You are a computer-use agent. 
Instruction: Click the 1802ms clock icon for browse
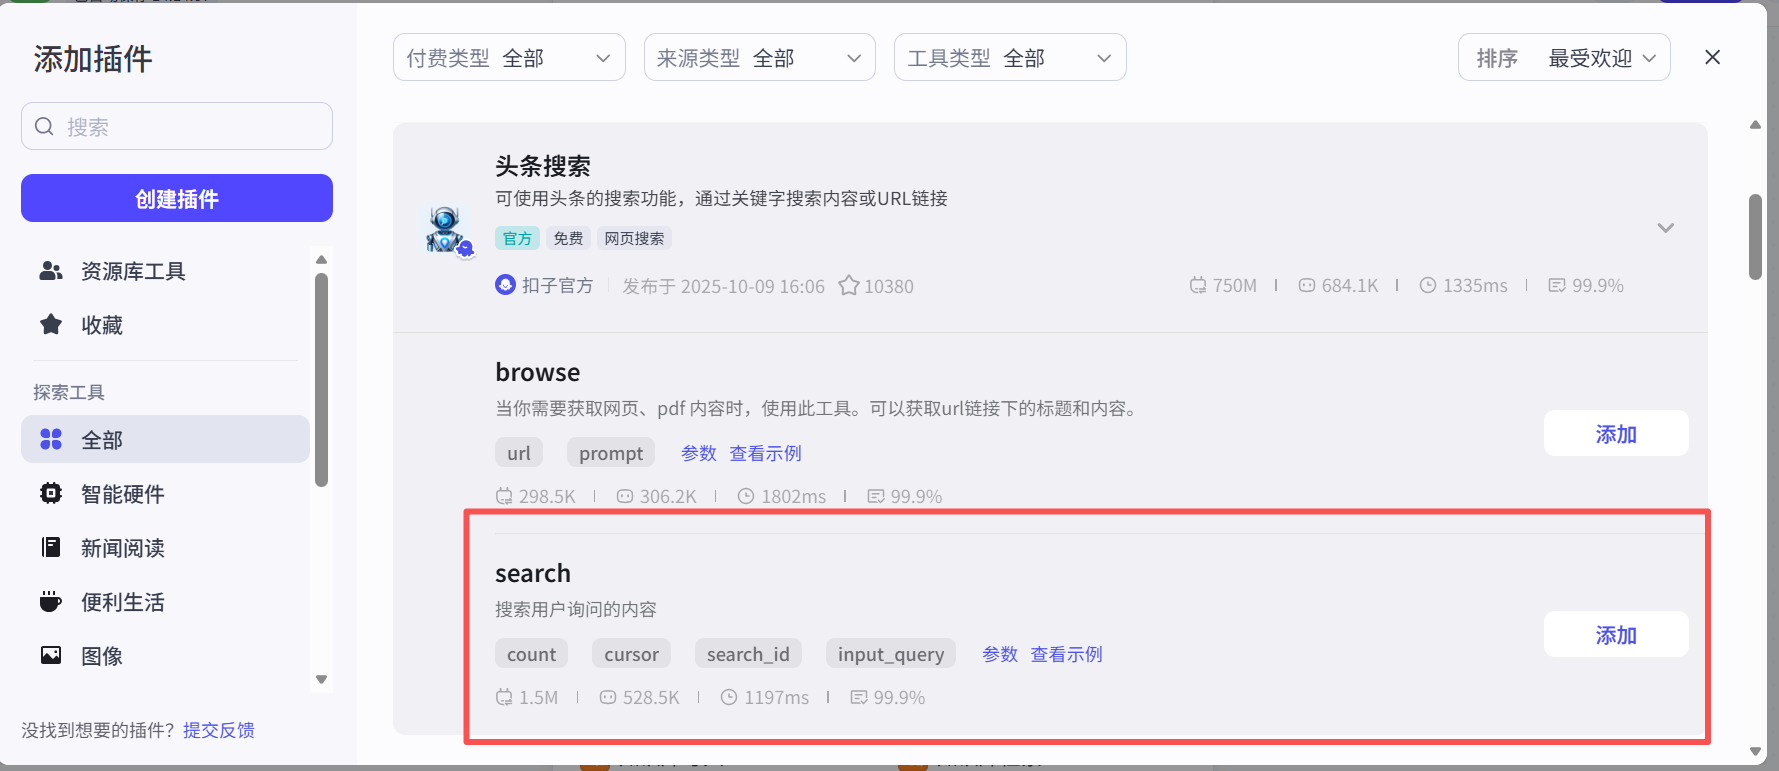tap(746, 496)
